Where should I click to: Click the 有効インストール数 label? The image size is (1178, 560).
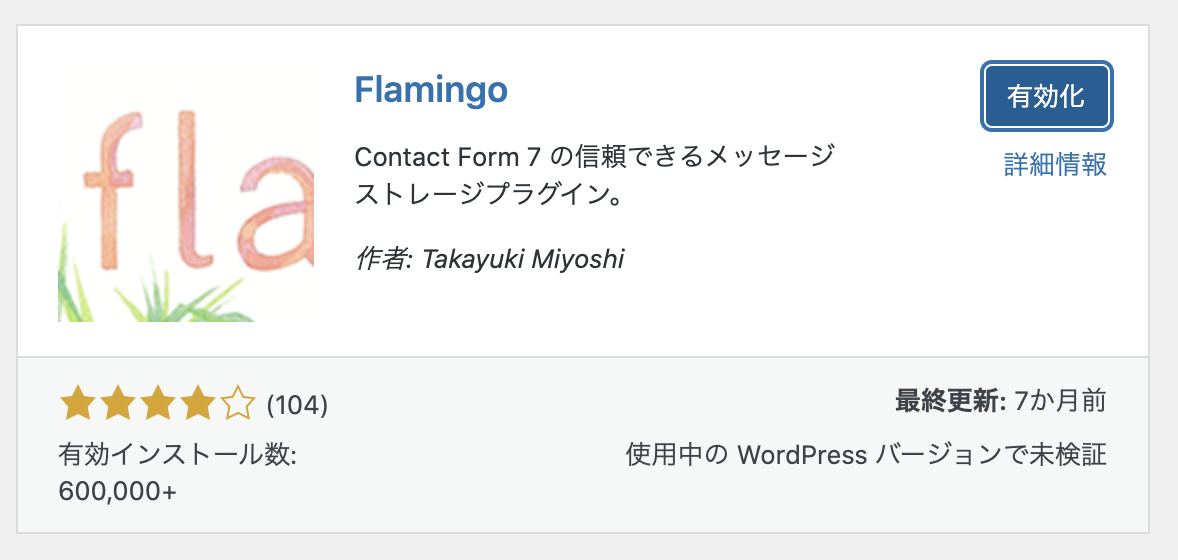tap(177, 455)
